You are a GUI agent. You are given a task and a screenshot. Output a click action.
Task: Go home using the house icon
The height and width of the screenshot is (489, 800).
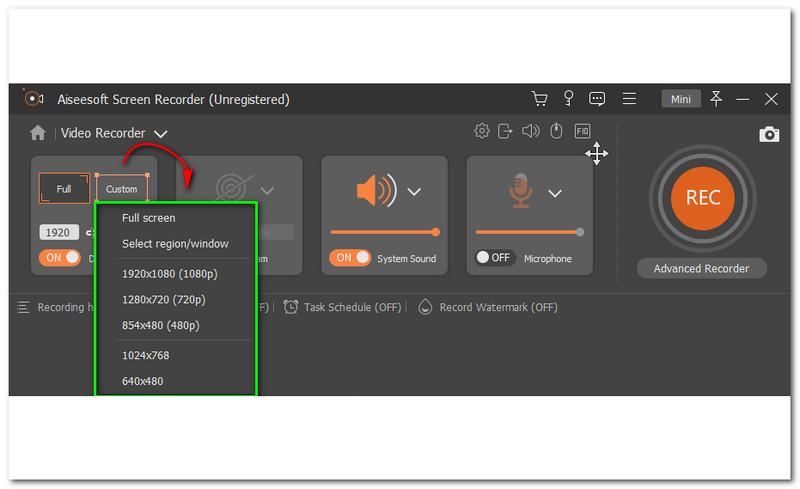38,133
